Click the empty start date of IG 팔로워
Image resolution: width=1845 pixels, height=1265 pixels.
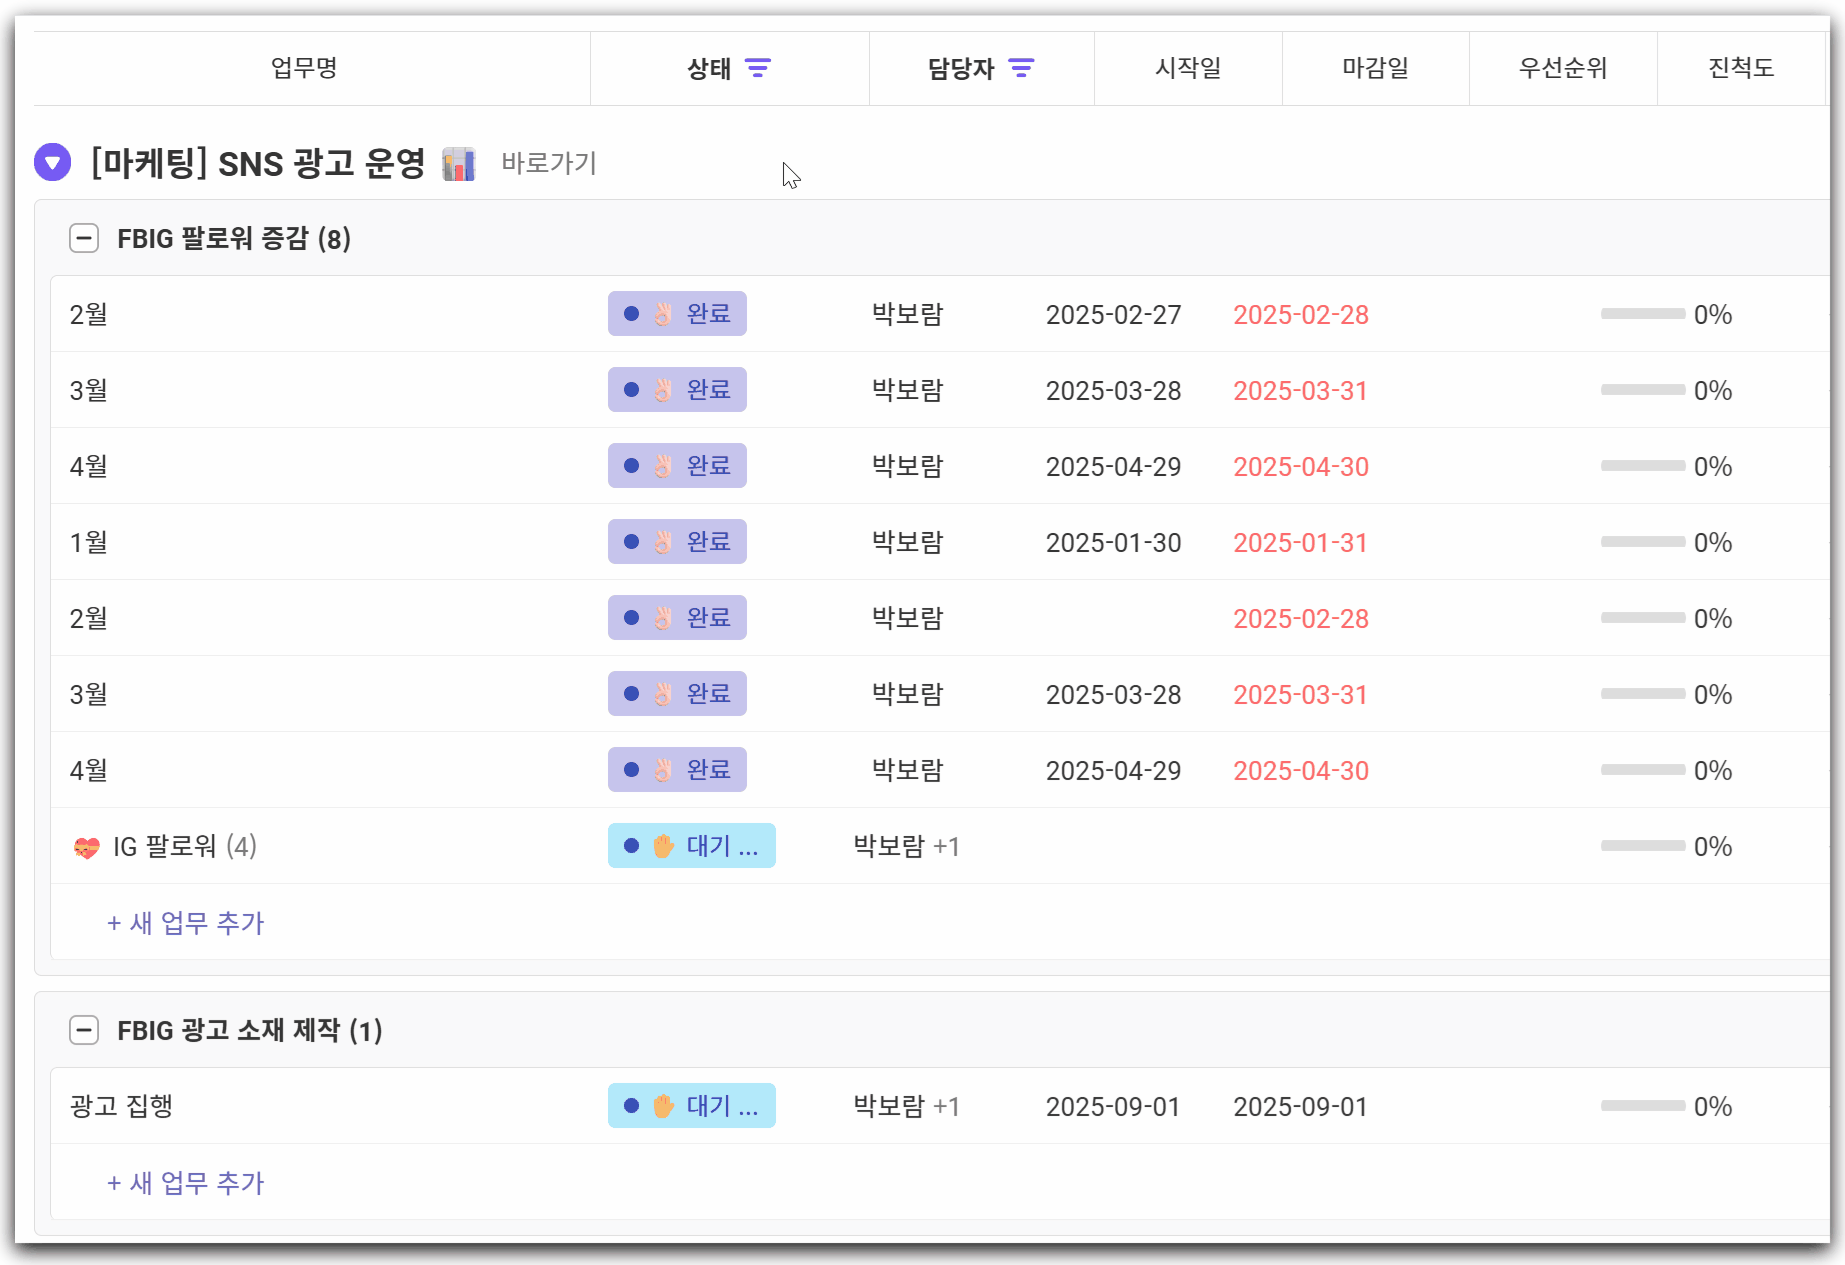[1113, 847]
